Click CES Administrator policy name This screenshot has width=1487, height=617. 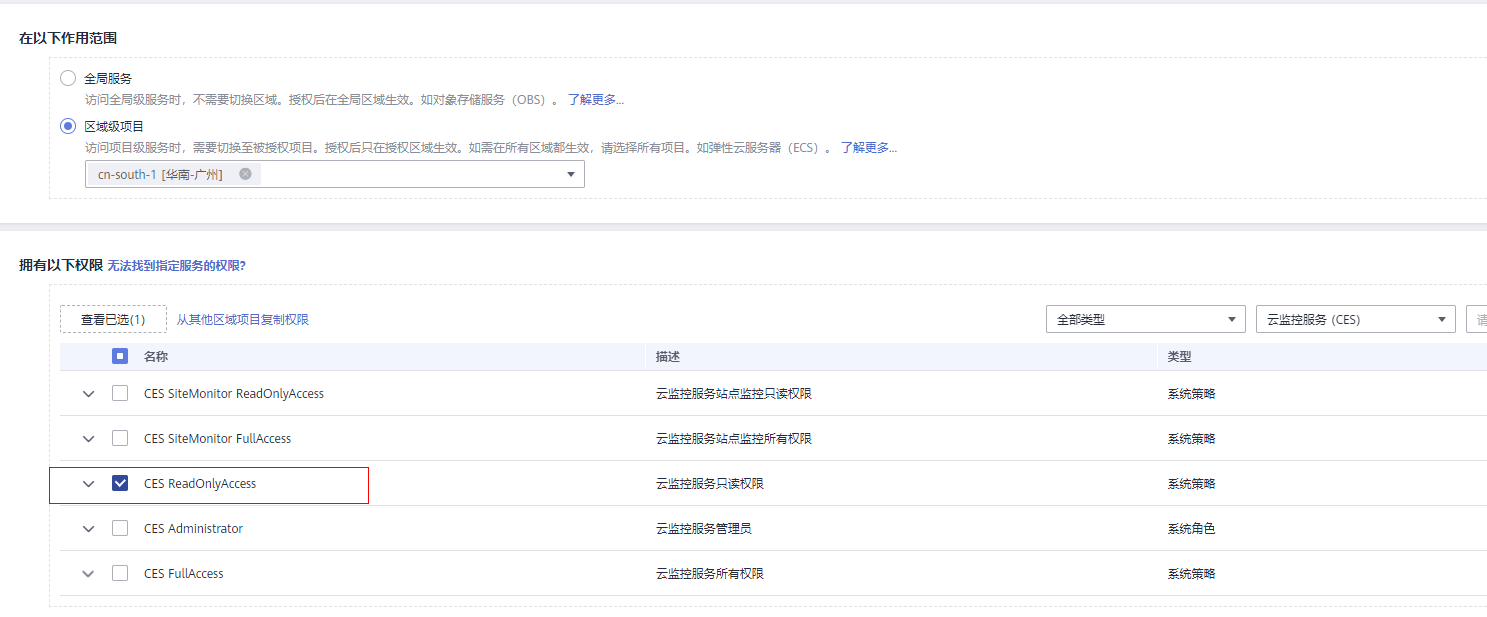[x=193, y=529]
